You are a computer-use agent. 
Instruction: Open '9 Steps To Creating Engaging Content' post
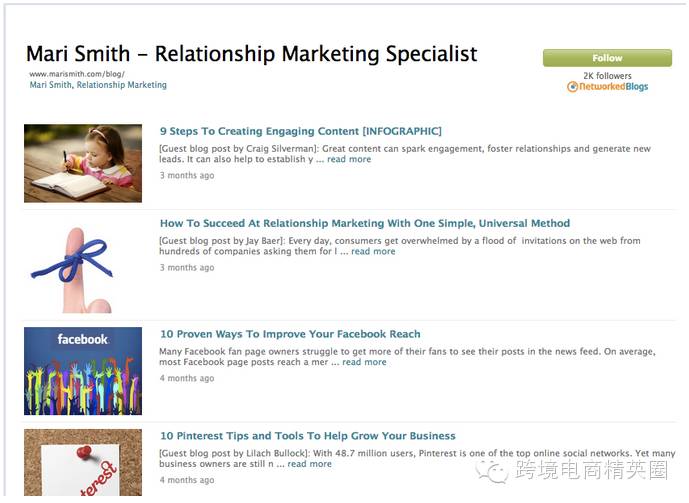point(301,131)
